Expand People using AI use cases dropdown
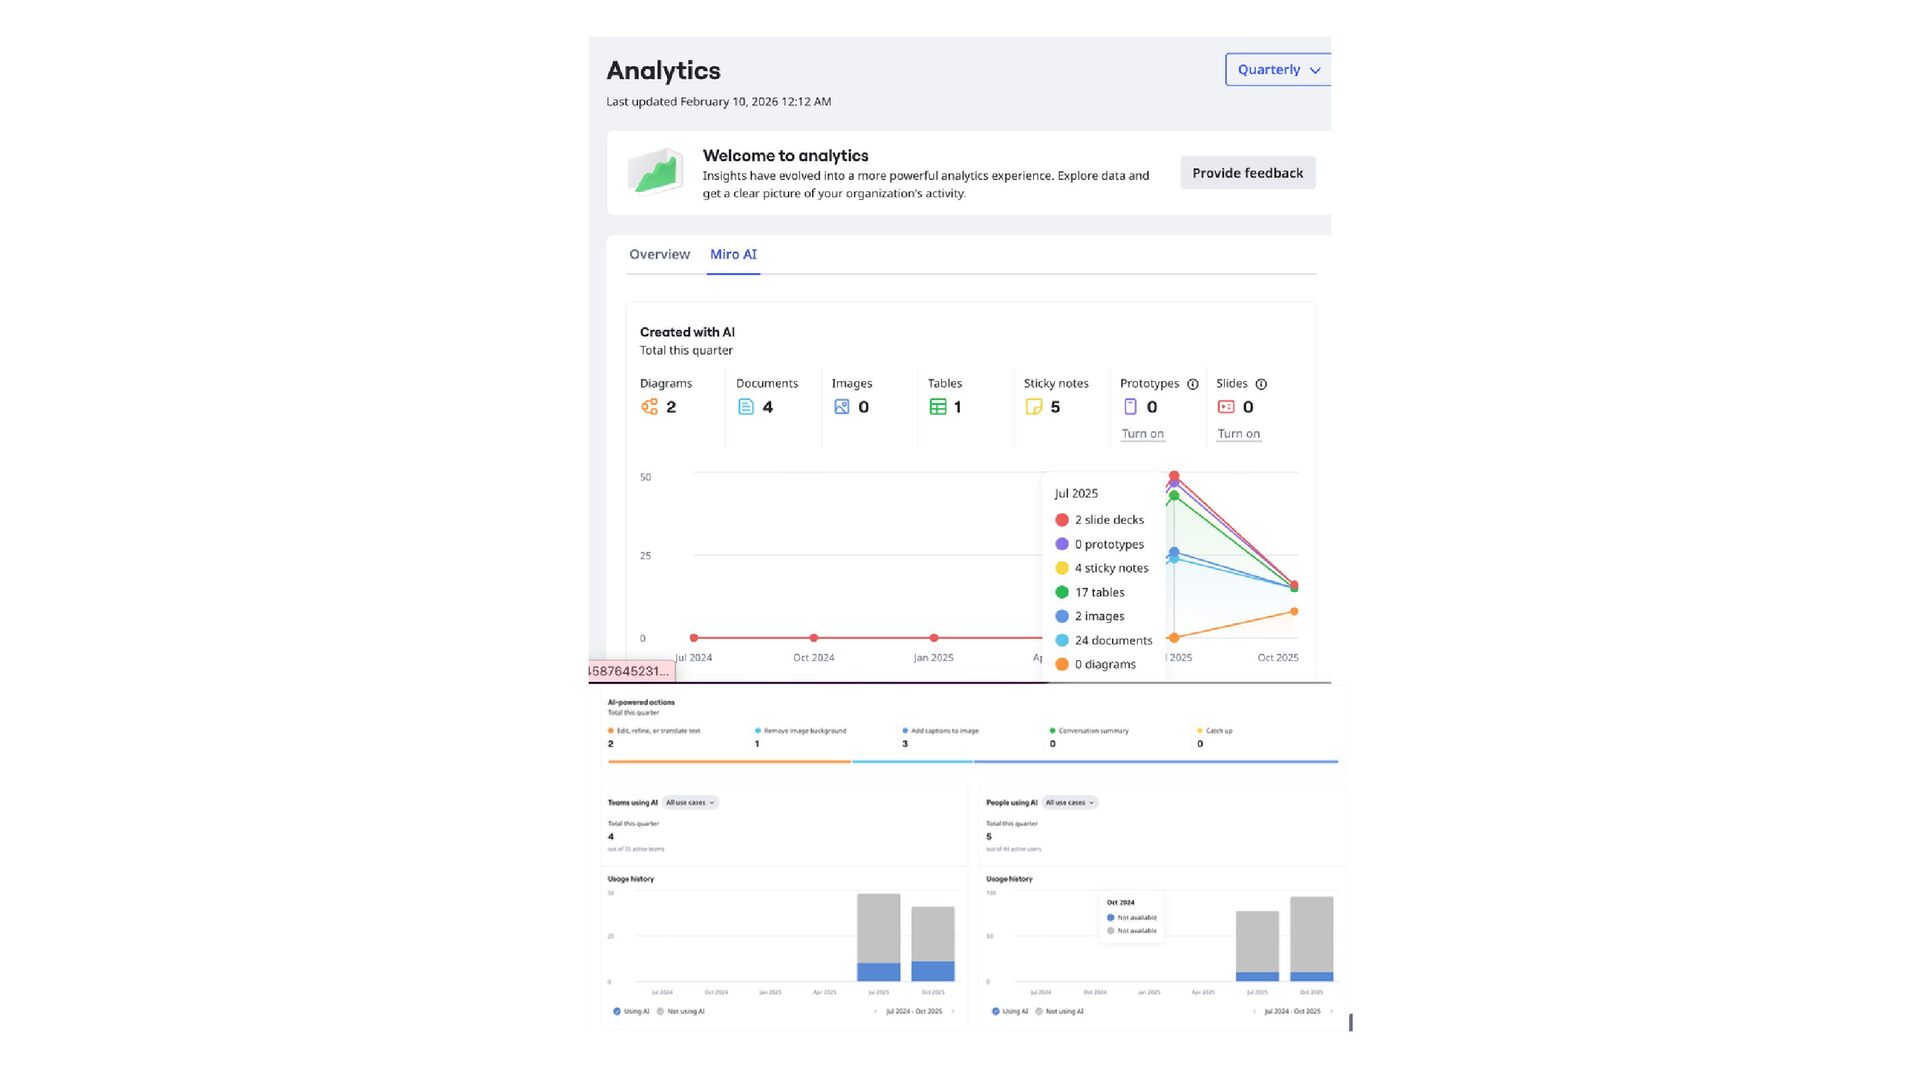 pyautogui.click(x=1069, y=802)
